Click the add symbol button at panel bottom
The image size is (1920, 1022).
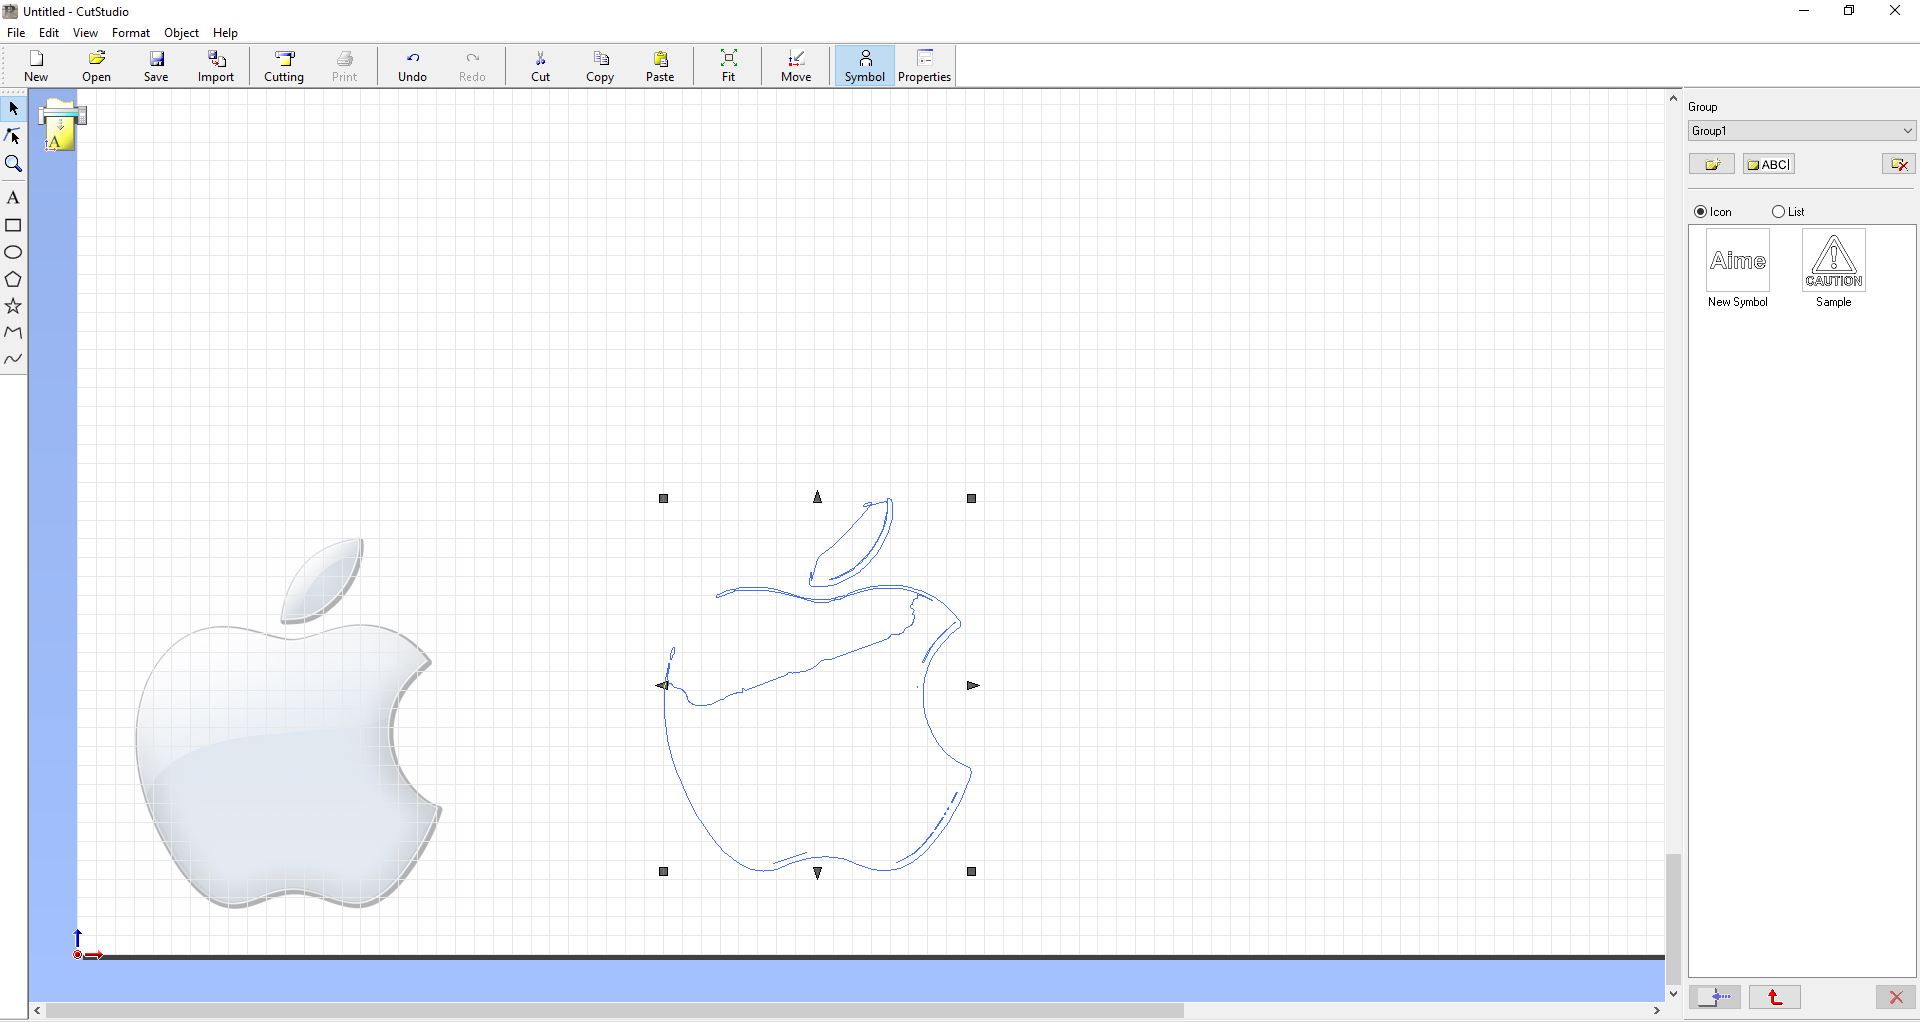(1715, 997)
